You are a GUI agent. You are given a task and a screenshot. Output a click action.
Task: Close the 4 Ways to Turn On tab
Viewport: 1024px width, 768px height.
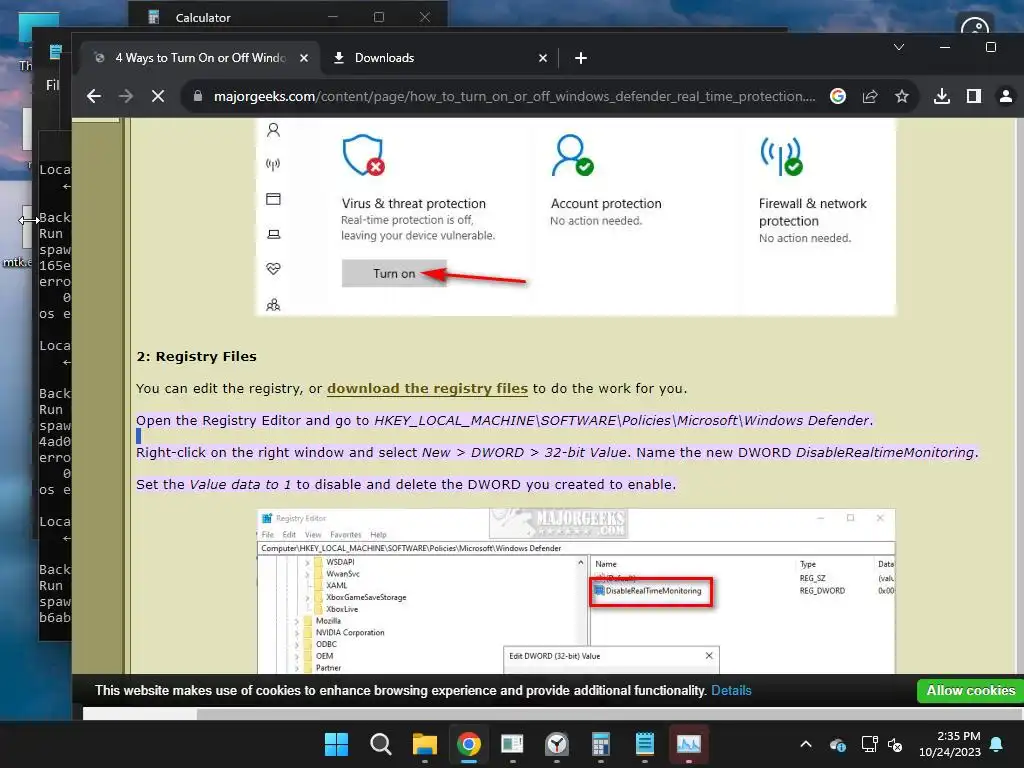point(304,58)
